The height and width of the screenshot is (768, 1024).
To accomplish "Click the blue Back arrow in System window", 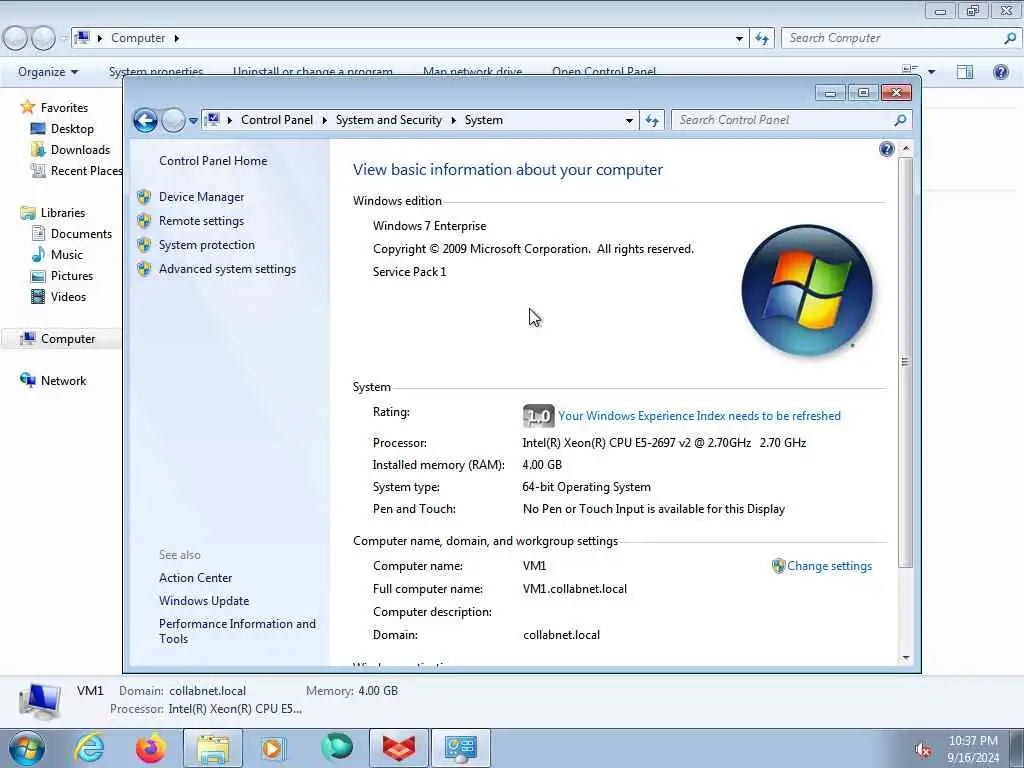I will click(x=145, y=120).
